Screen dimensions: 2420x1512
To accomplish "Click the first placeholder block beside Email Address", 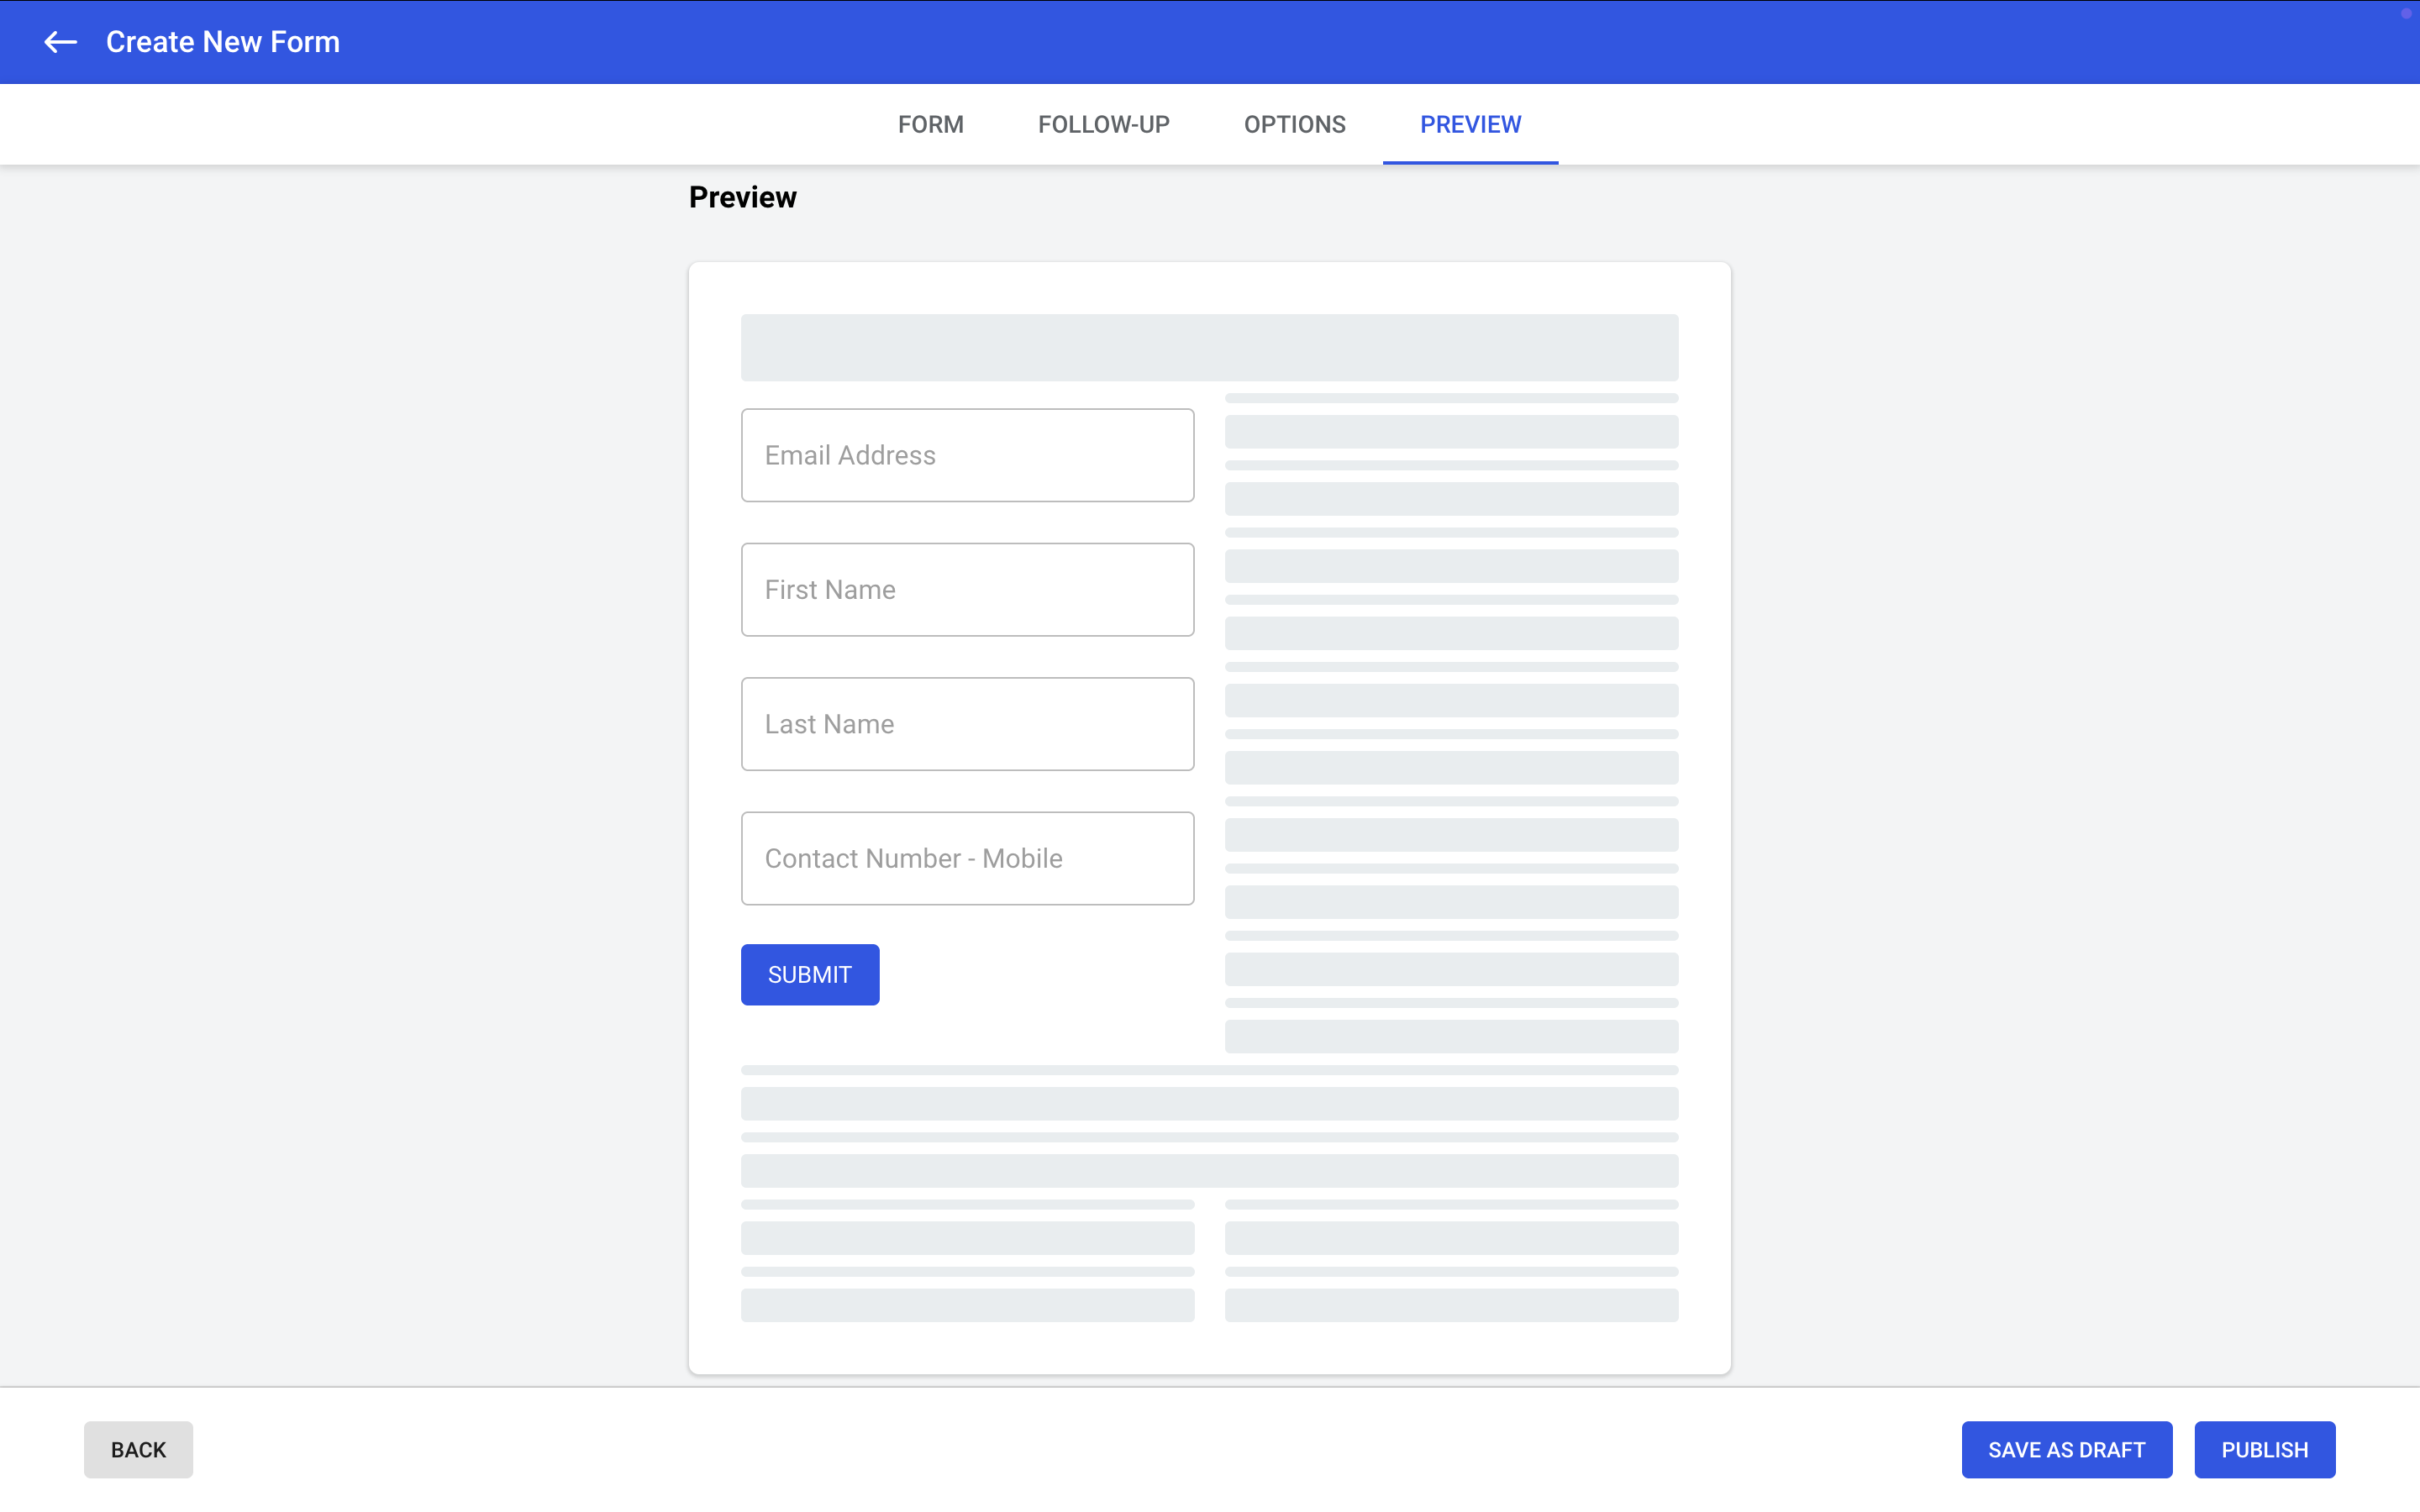I will (x=1451, y=432).
